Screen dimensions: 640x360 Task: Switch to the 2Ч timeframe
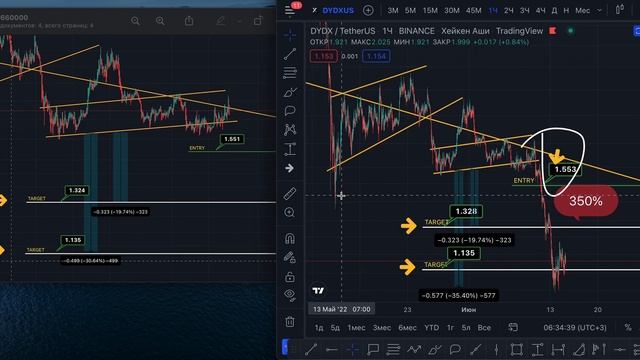(x=509, y=11)
